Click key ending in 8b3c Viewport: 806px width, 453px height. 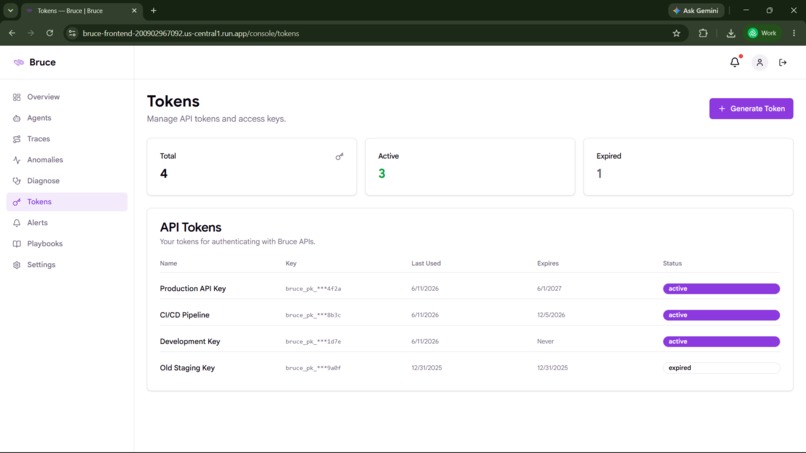click(313, 315)
